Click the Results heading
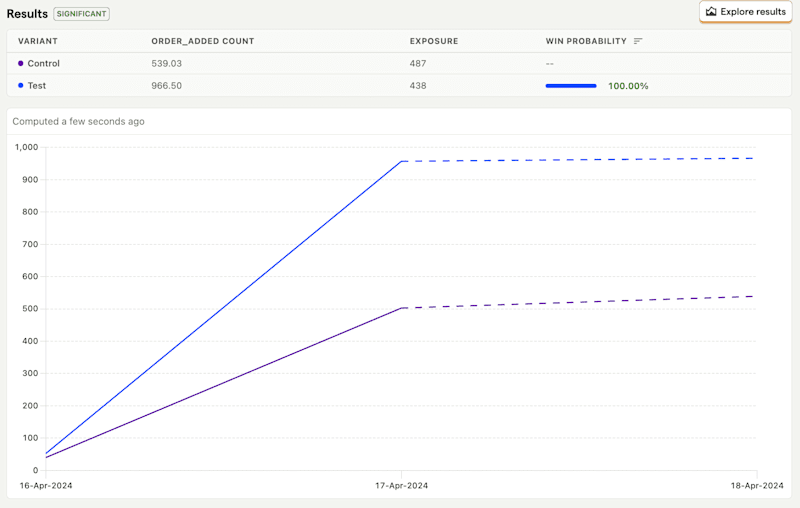Screen dimensions: 800x508 [27, 14]
